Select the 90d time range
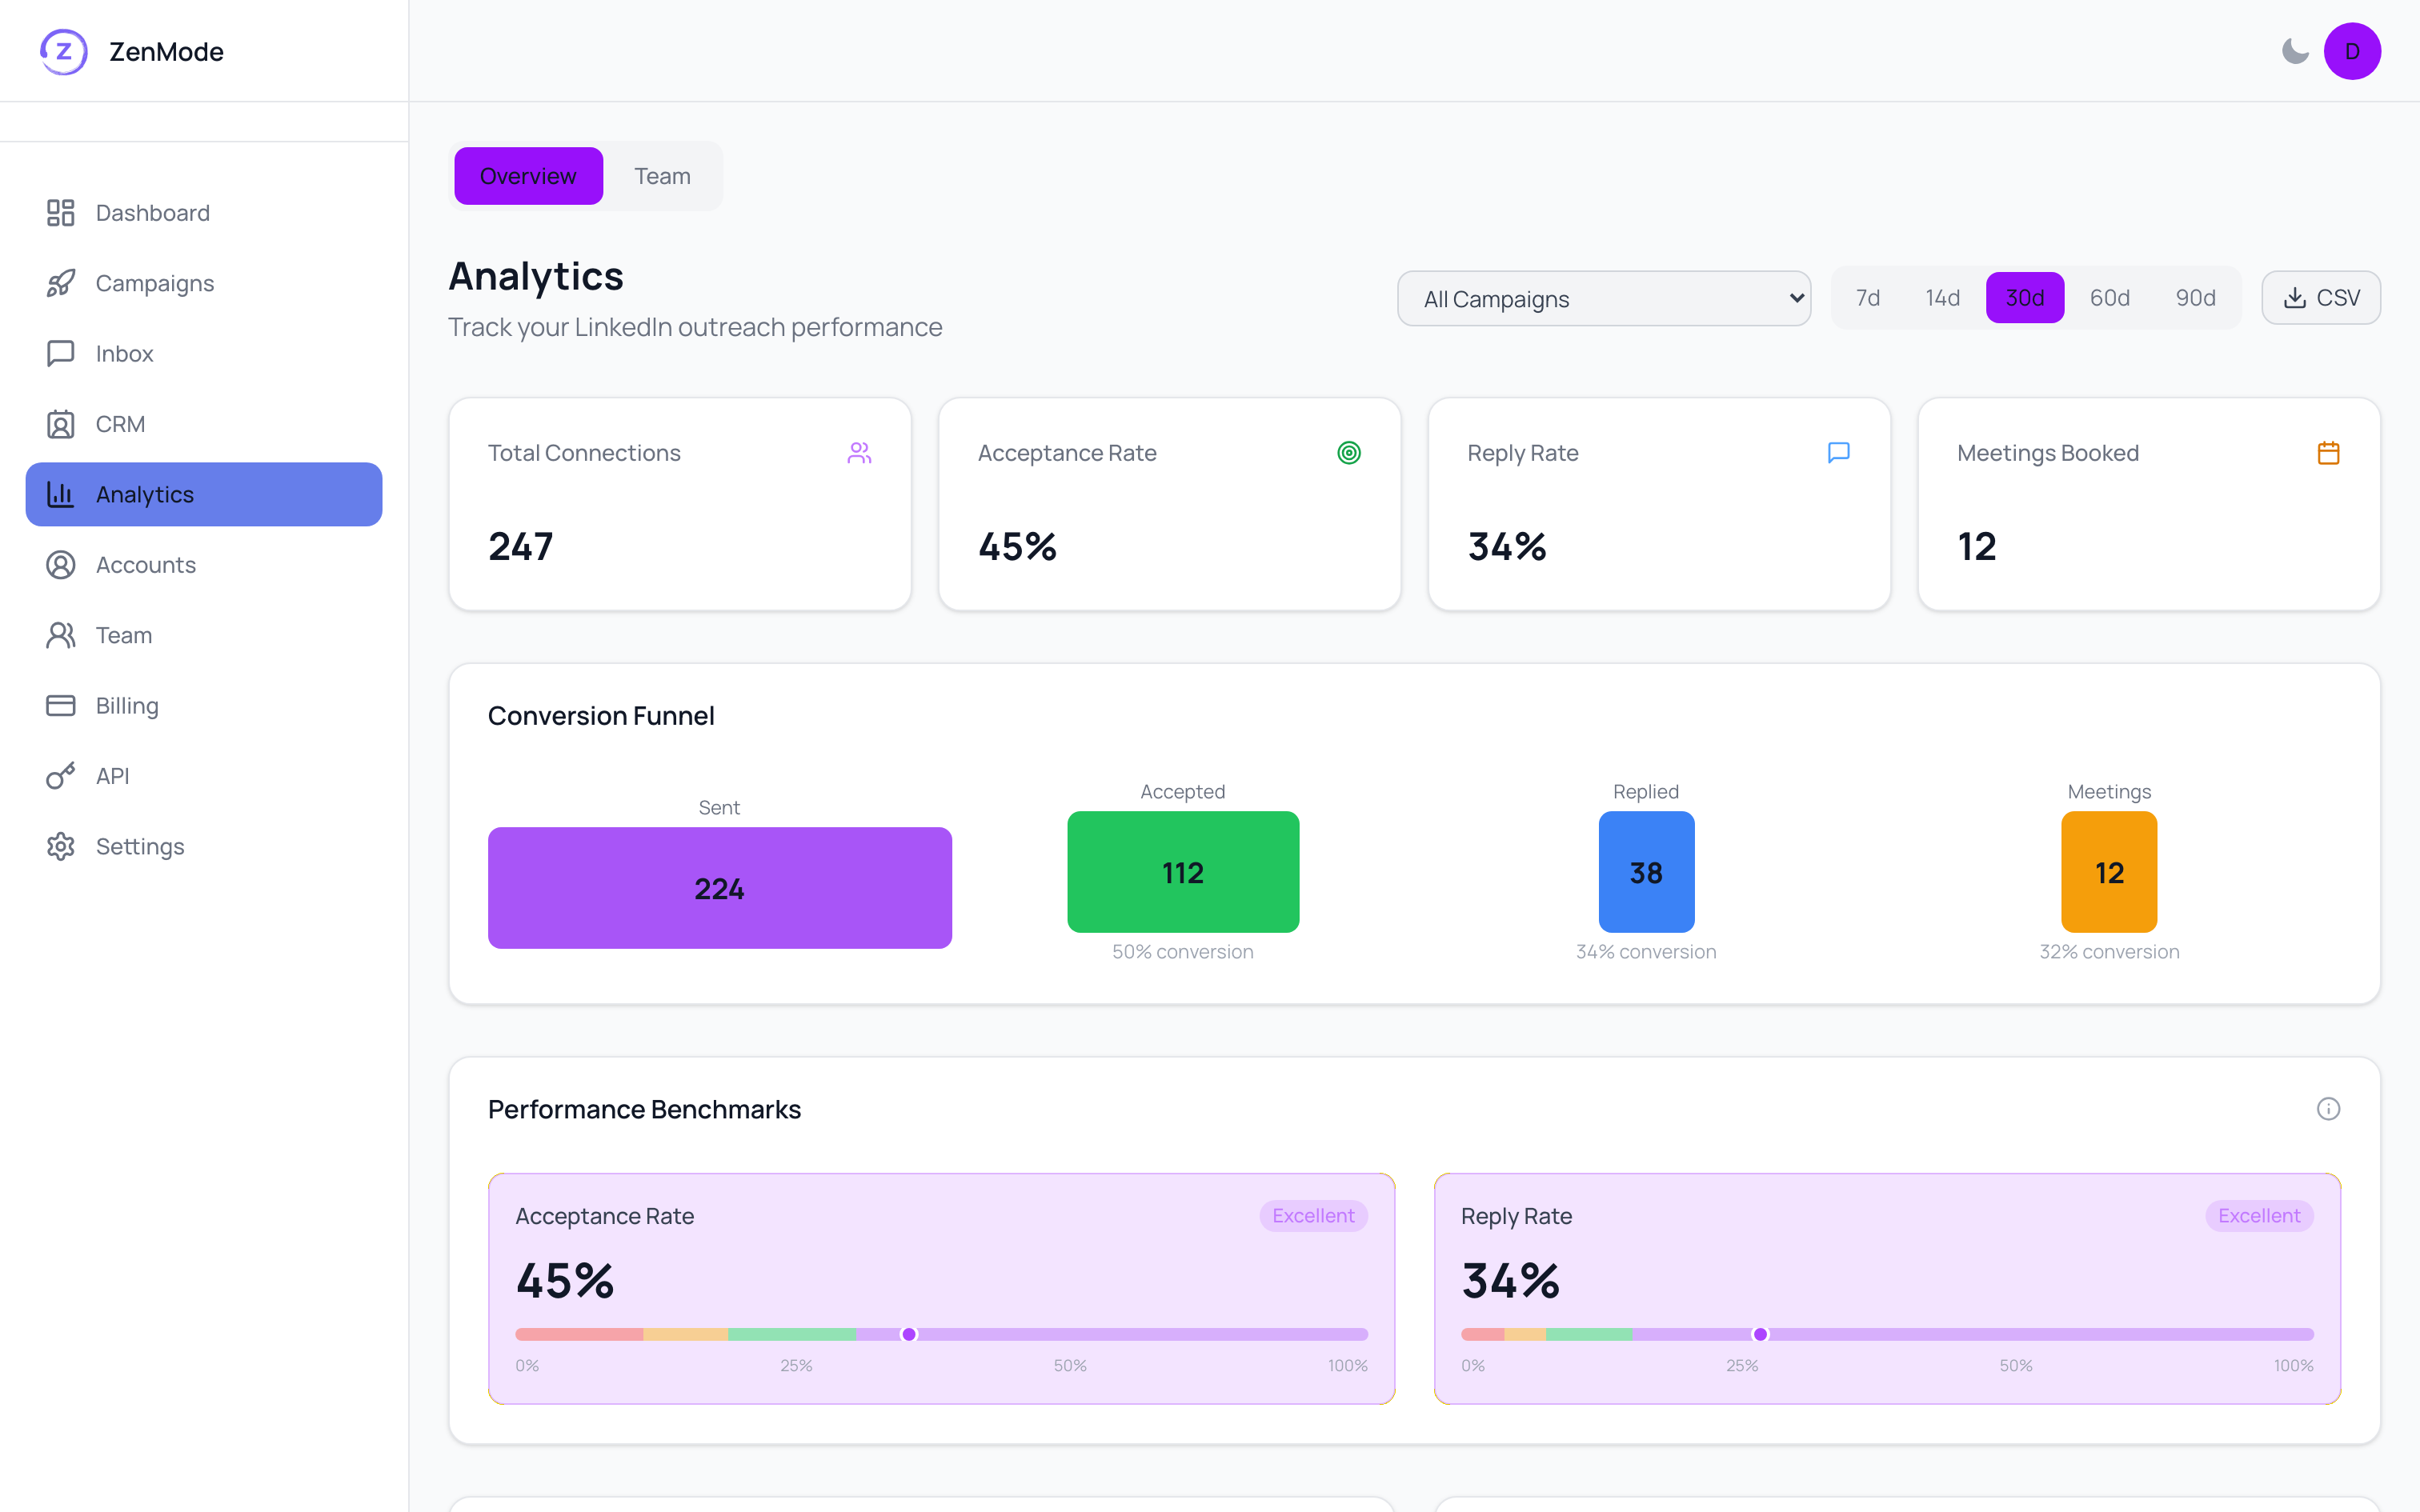The image size is (2420, 1512). point(2195,298)
